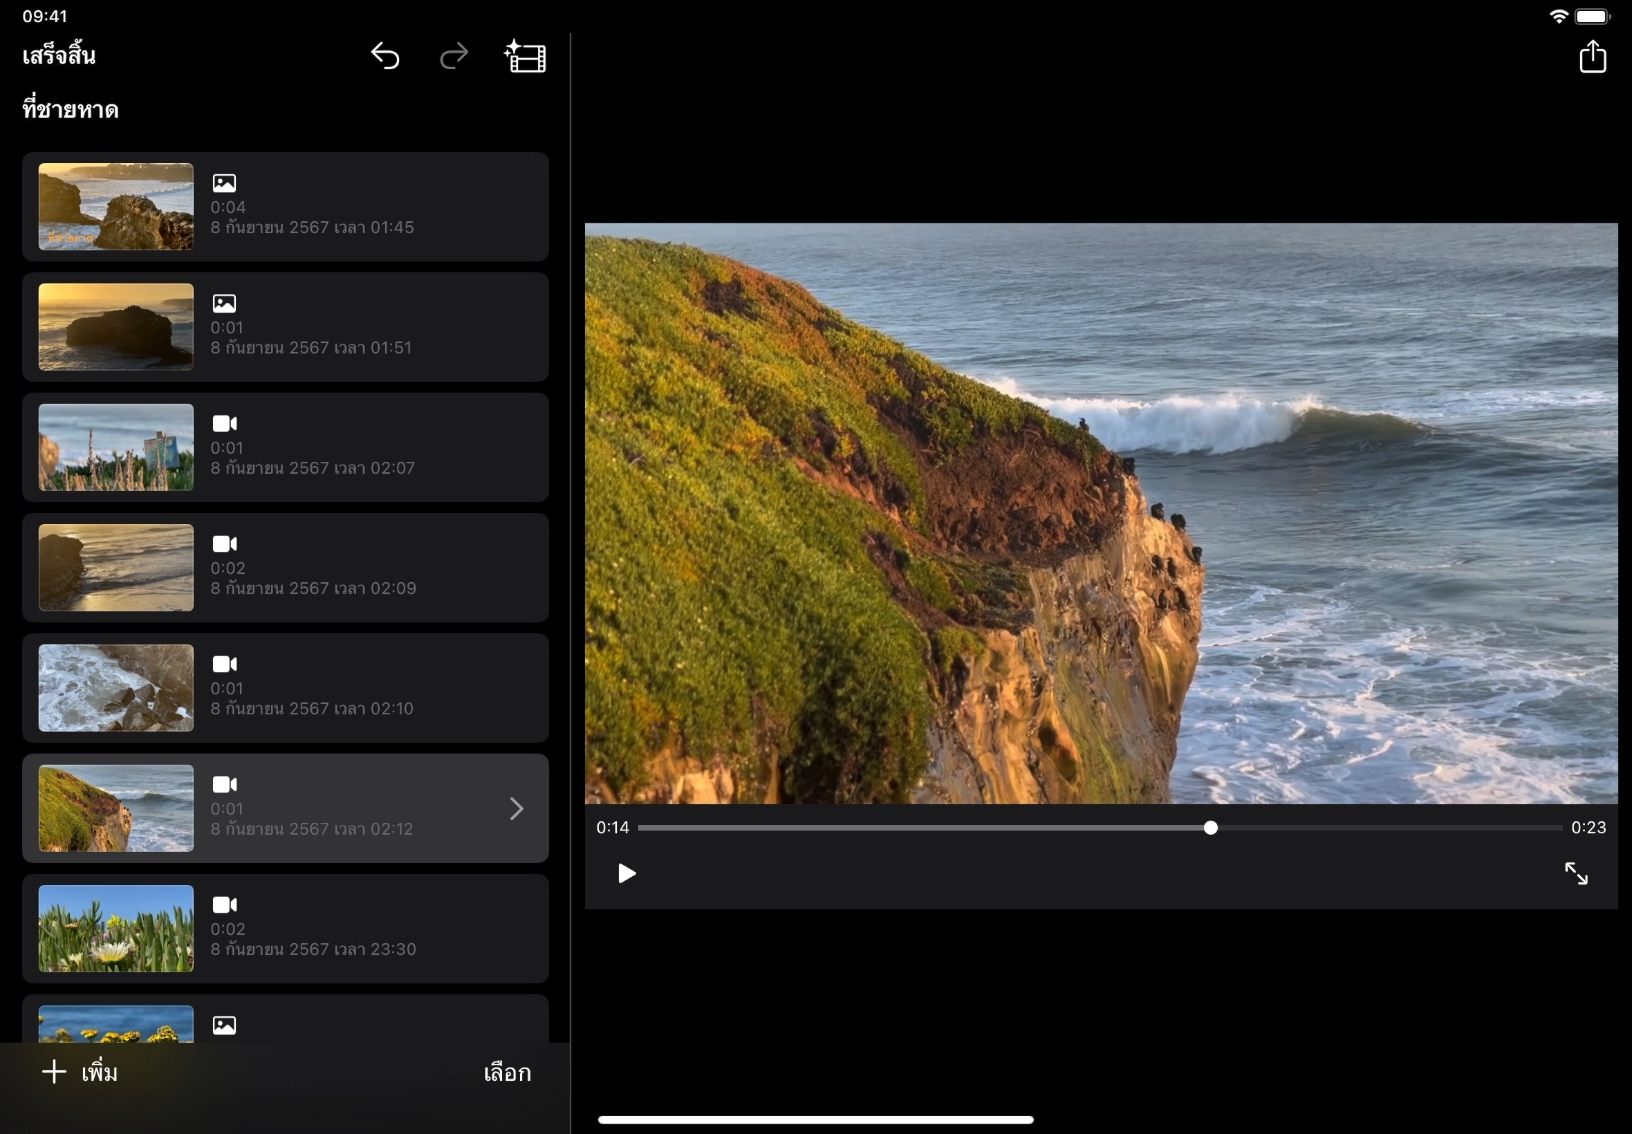Tap the photo icon on 01:51 clip
The image size is (1632, 1134).
click(x=224, y=303)
